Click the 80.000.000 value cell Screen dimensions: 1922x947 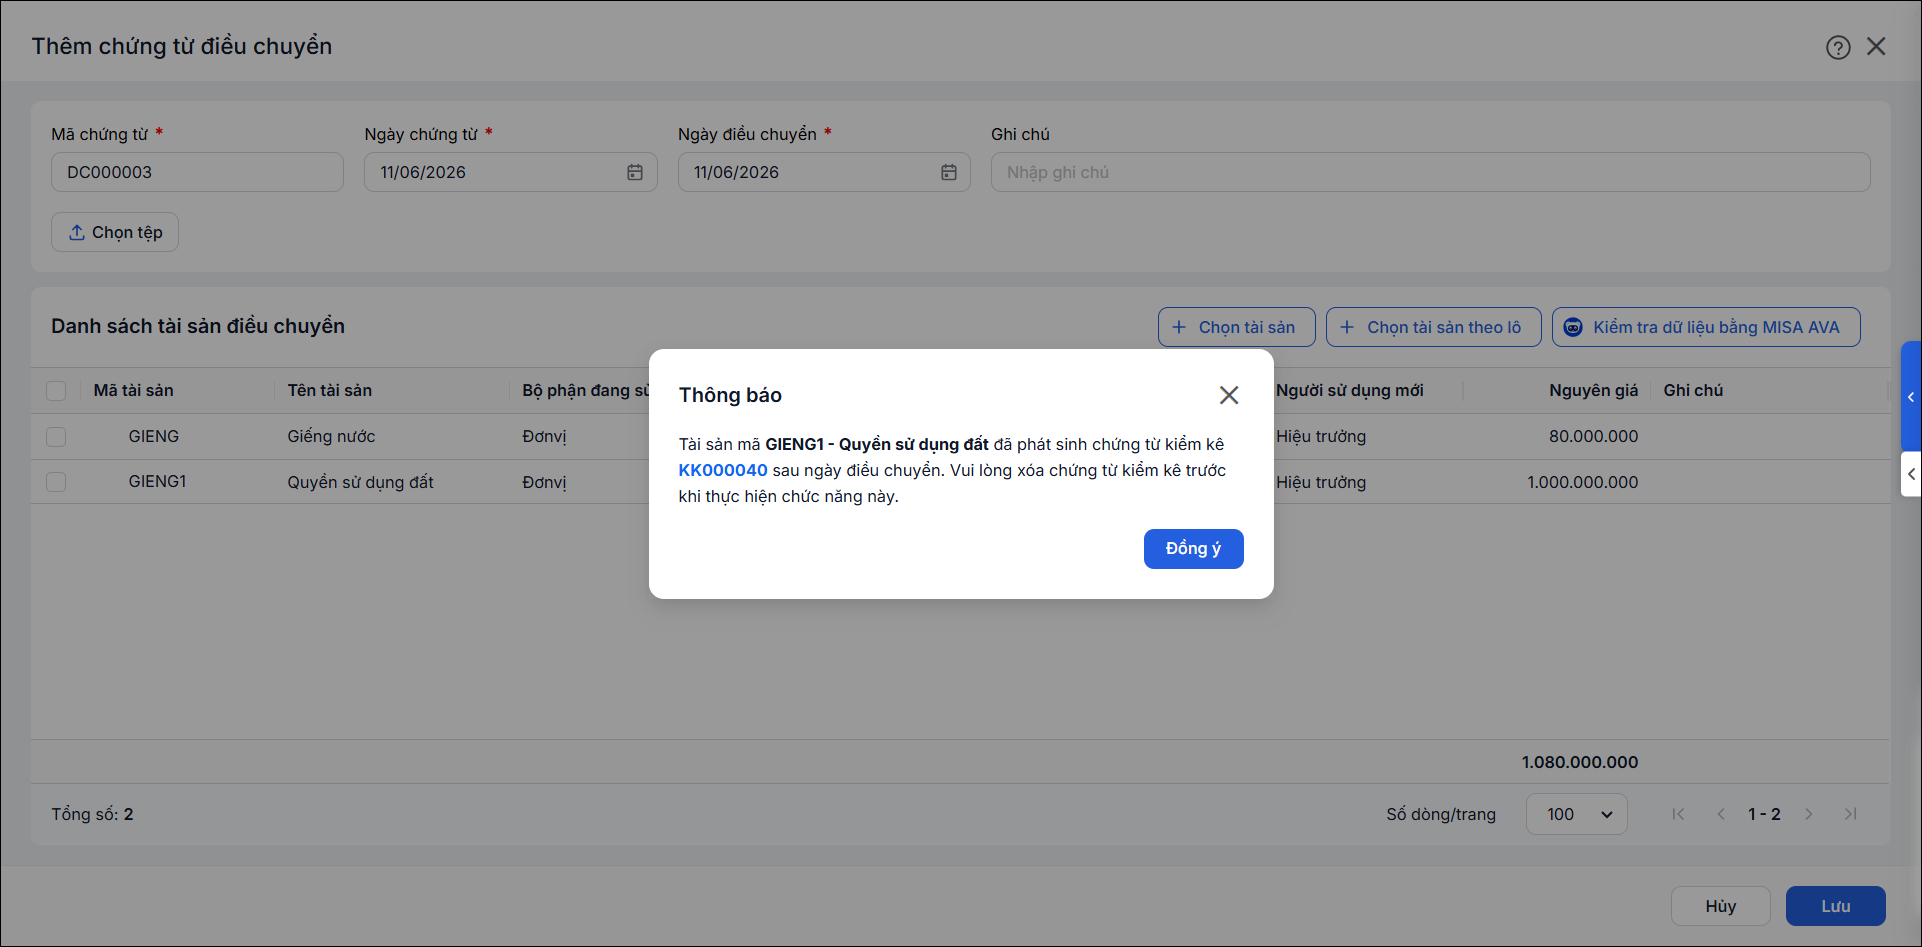click(x=1593, y=436)
